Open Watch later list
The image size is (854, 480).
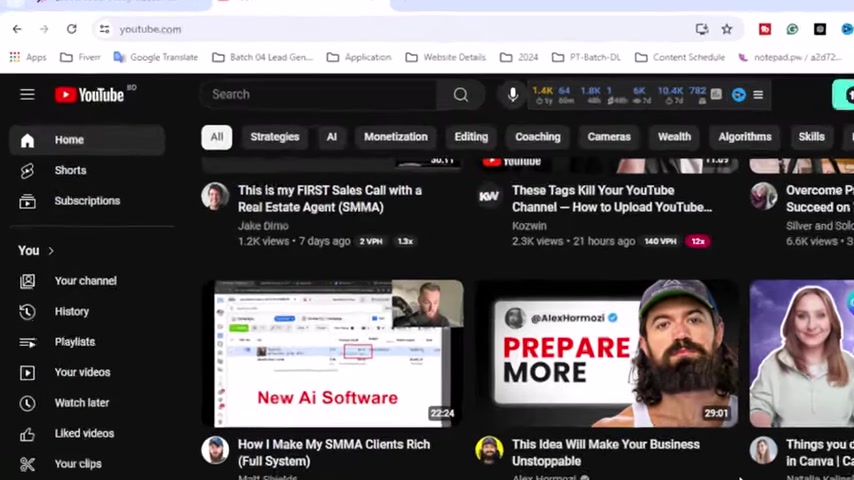pos(87,403)
